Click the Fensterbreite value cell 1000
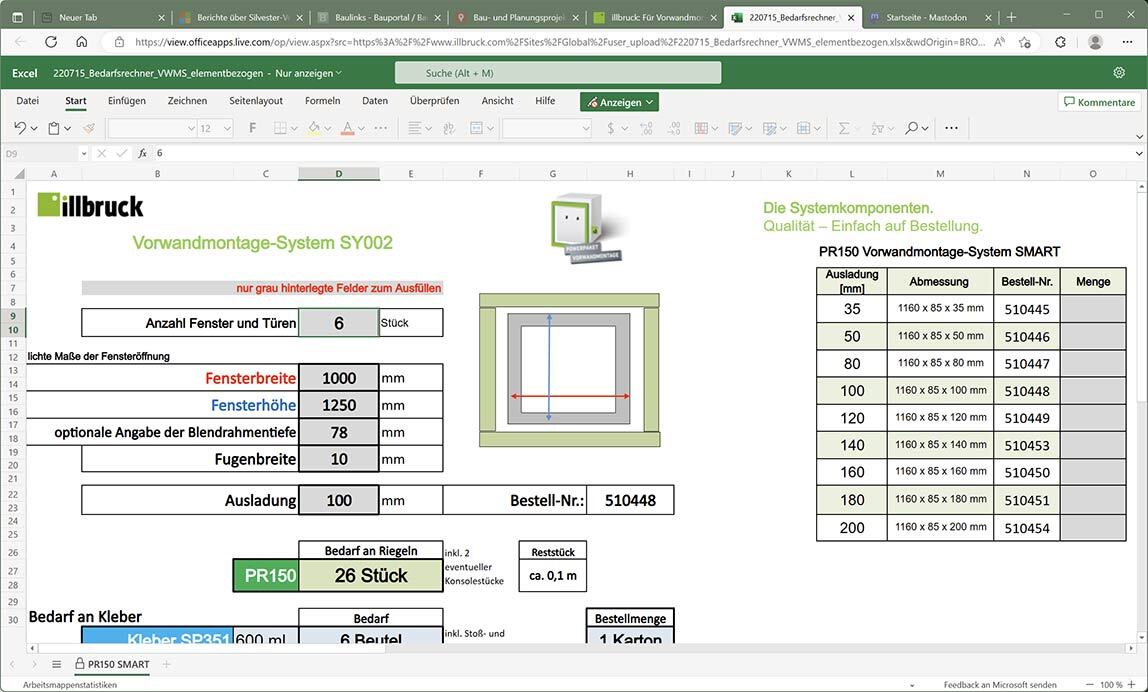The image size is (1148, 692). 339,378
